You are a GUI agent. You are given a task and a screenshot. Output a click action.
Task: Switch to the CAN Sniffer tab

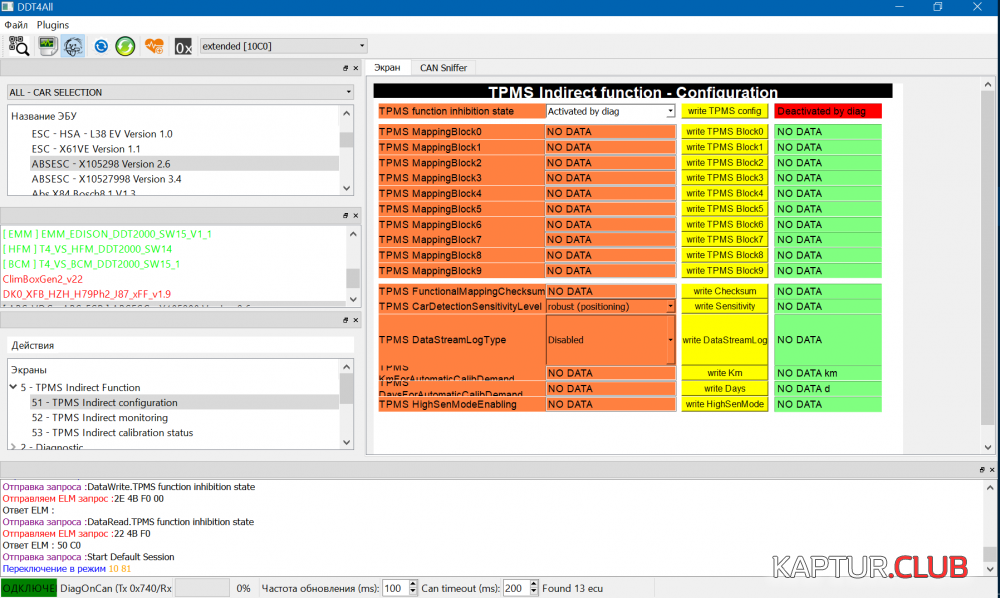click(x=443, y=68)
